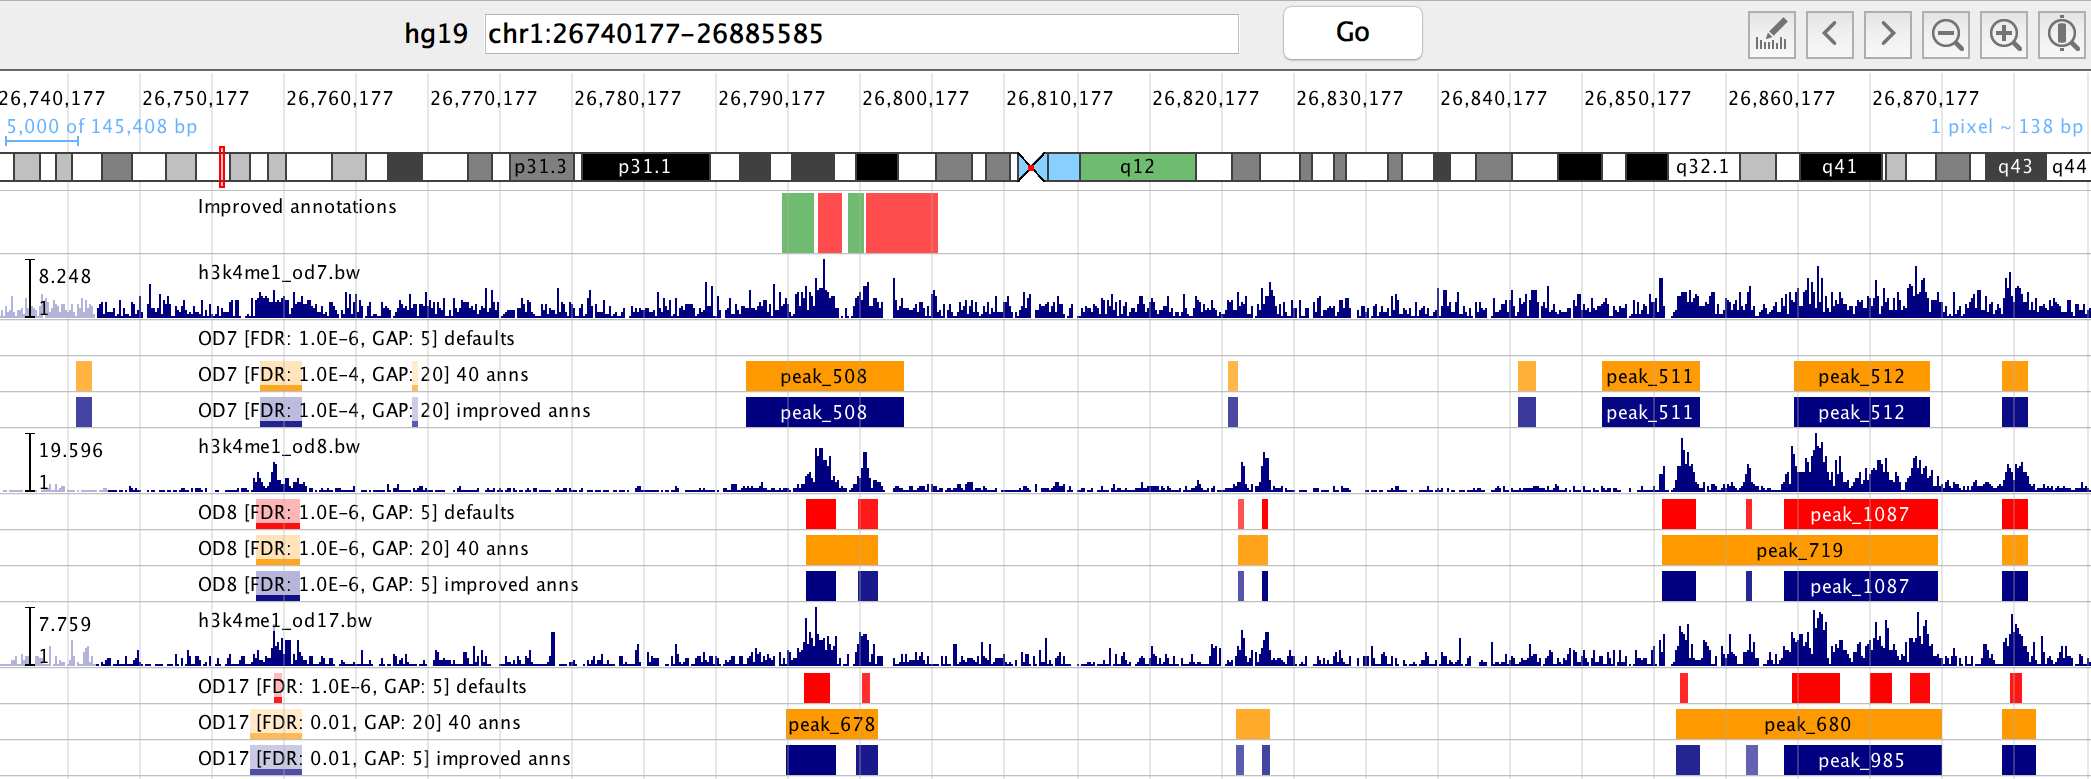Click the p31.1 band on ideogram

(645, 167)
